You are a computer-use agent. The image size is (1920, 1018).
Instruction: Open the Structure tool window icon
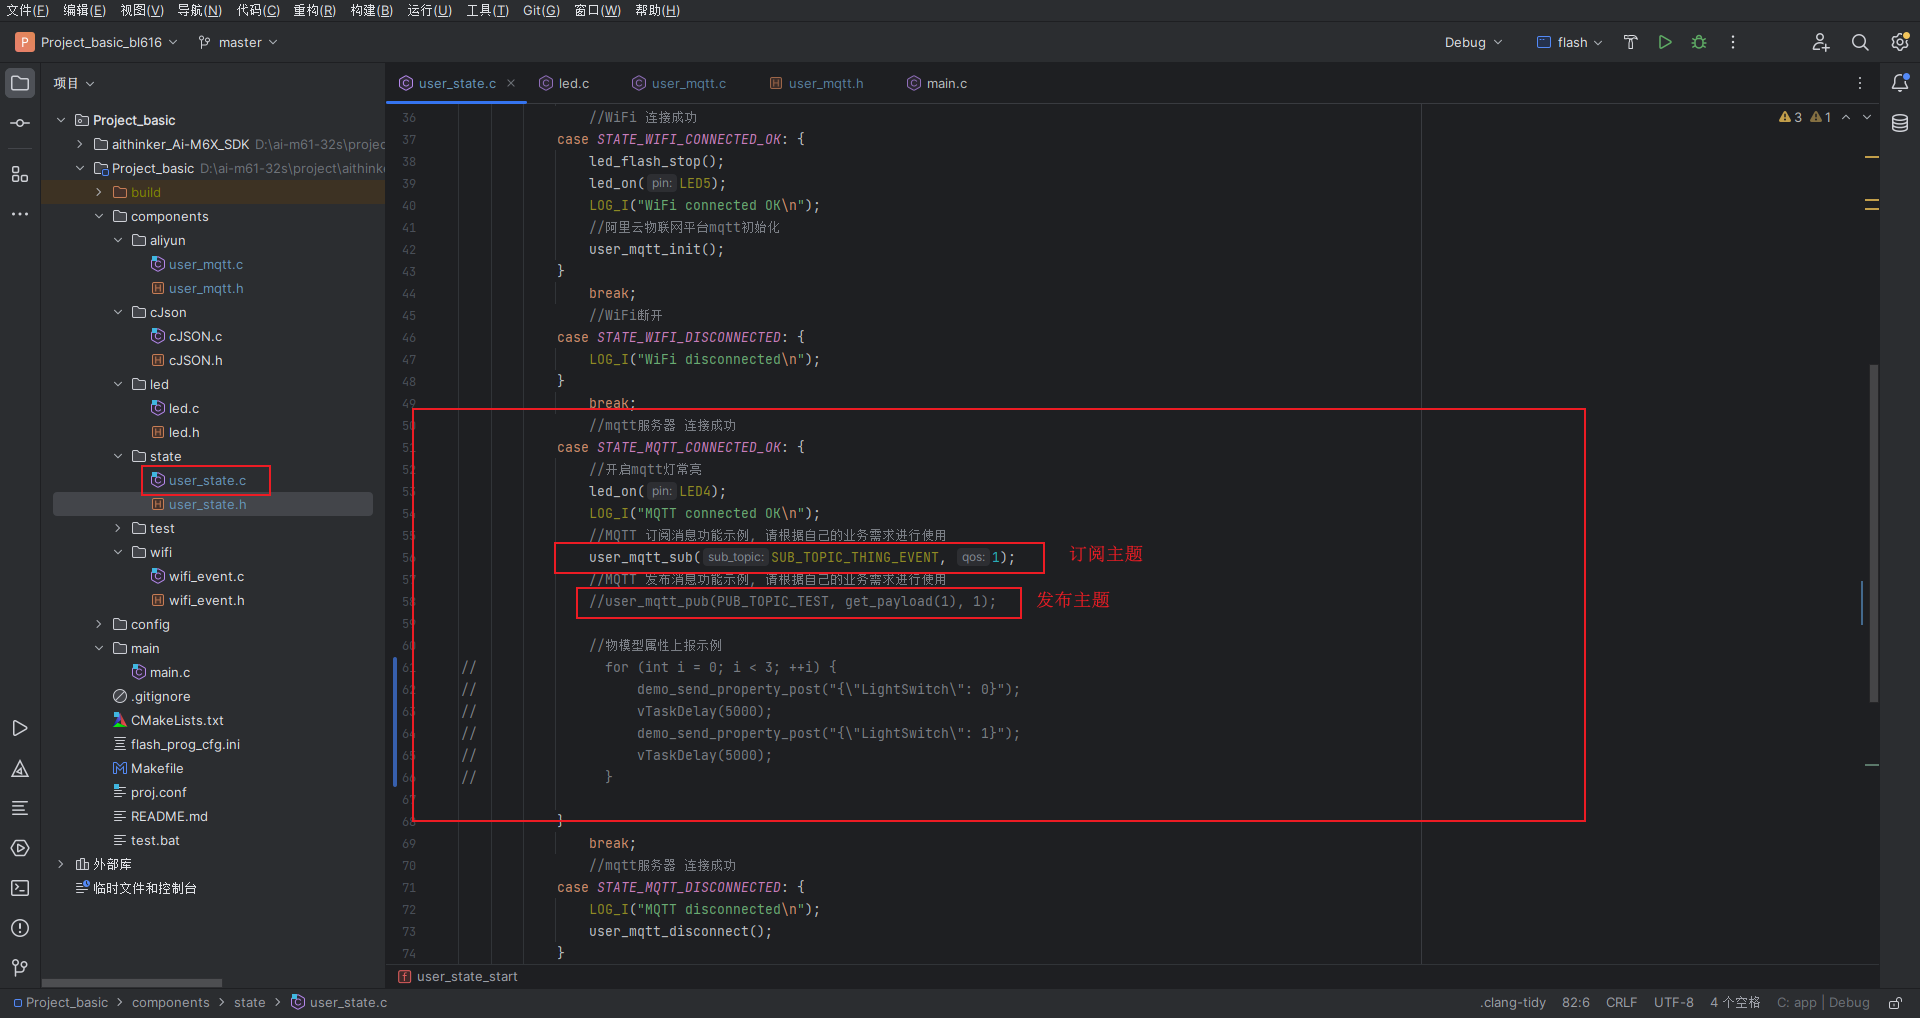click(20, 174)
